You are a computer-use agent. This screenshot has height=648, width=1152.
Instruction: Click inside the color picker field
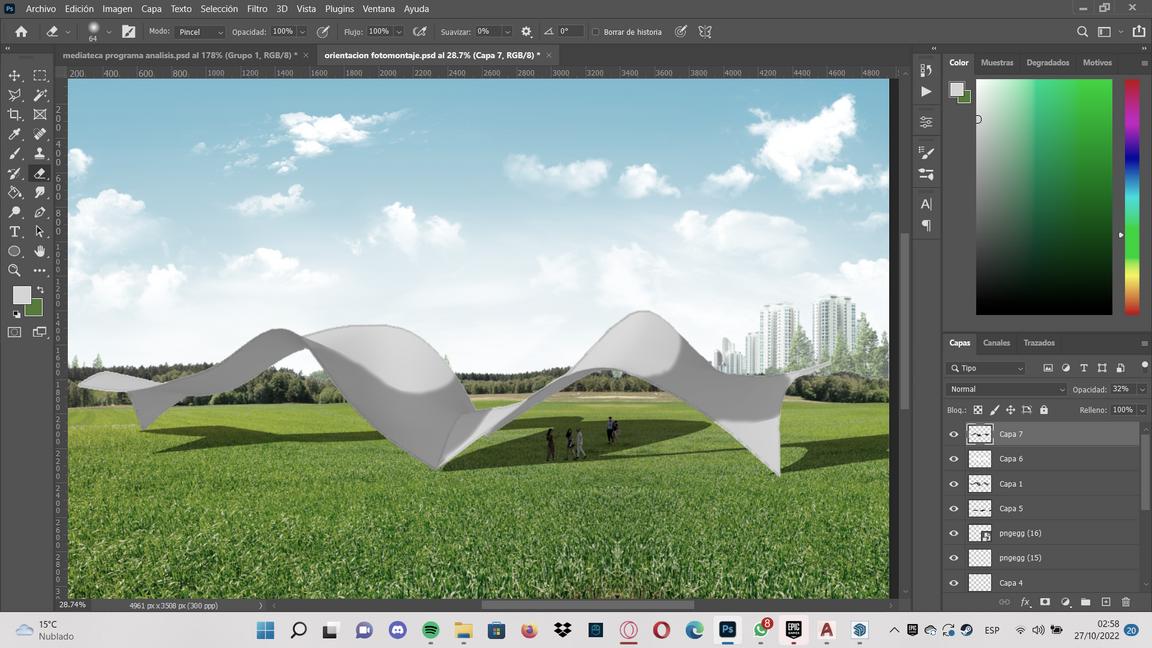point(1043,197)
